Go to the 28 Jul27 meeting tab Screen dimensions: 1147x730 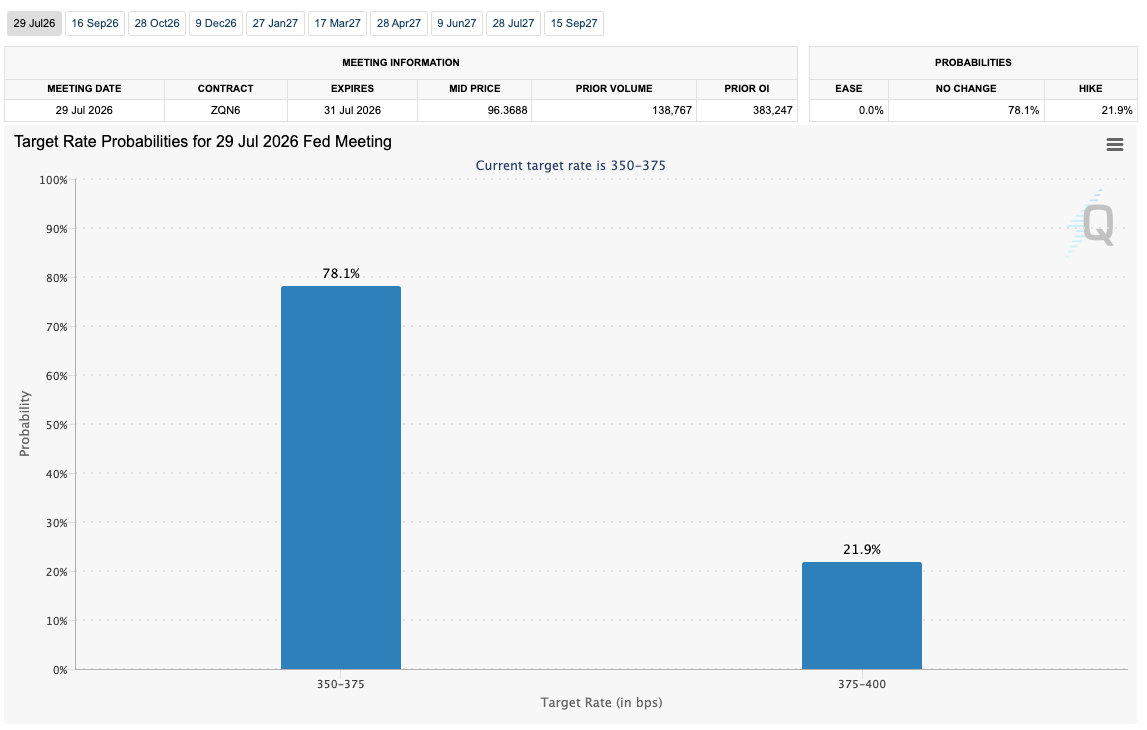(513, 23)
